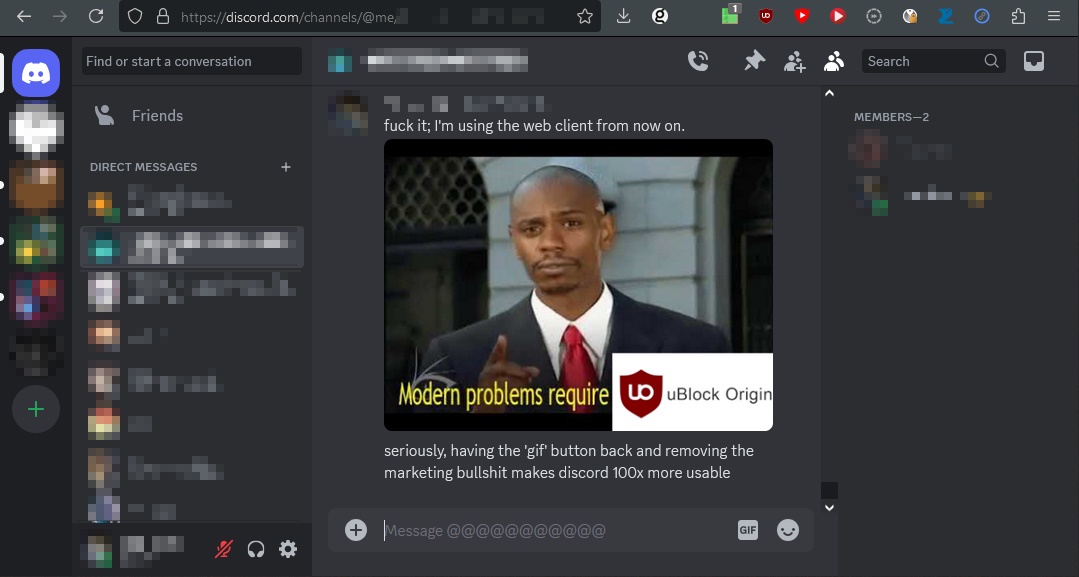Image resolution: width=1079 pixels, height=577 pixels.
Task: Start a voice call
Action: (x=698, y=61)
